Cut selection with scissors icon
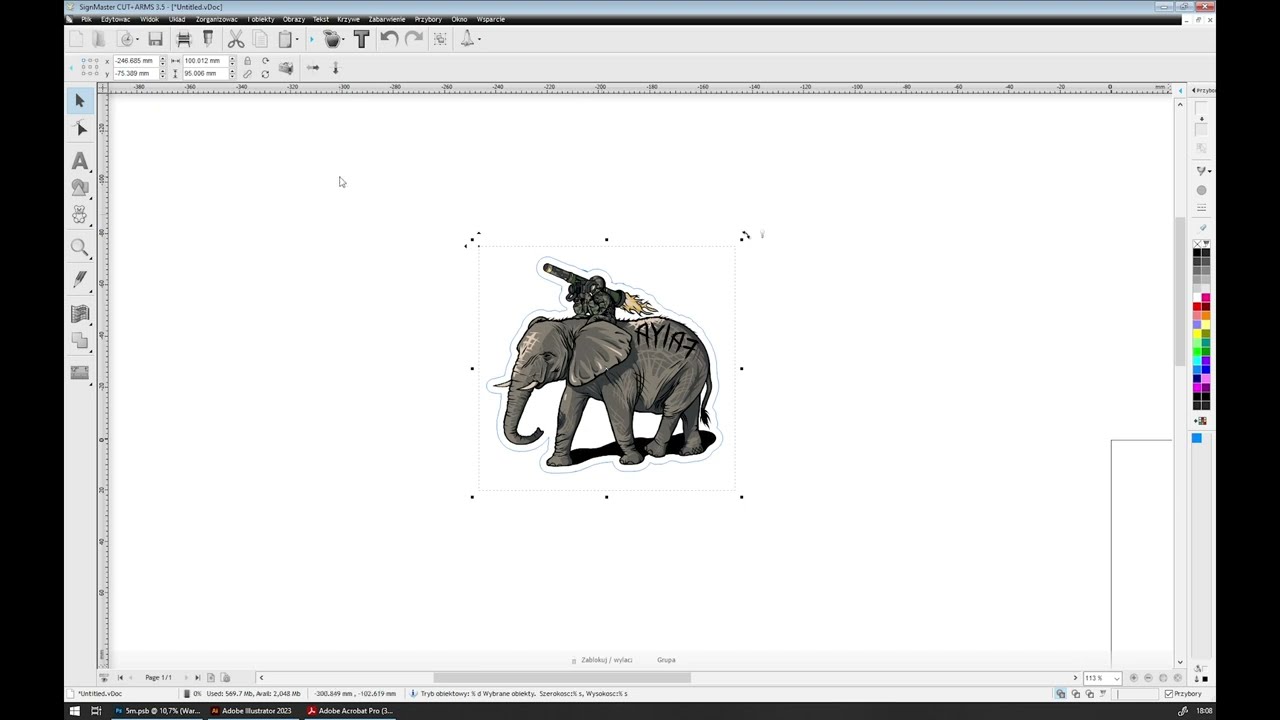Screen dimensions: 1280x720 [x=236, y=39]
